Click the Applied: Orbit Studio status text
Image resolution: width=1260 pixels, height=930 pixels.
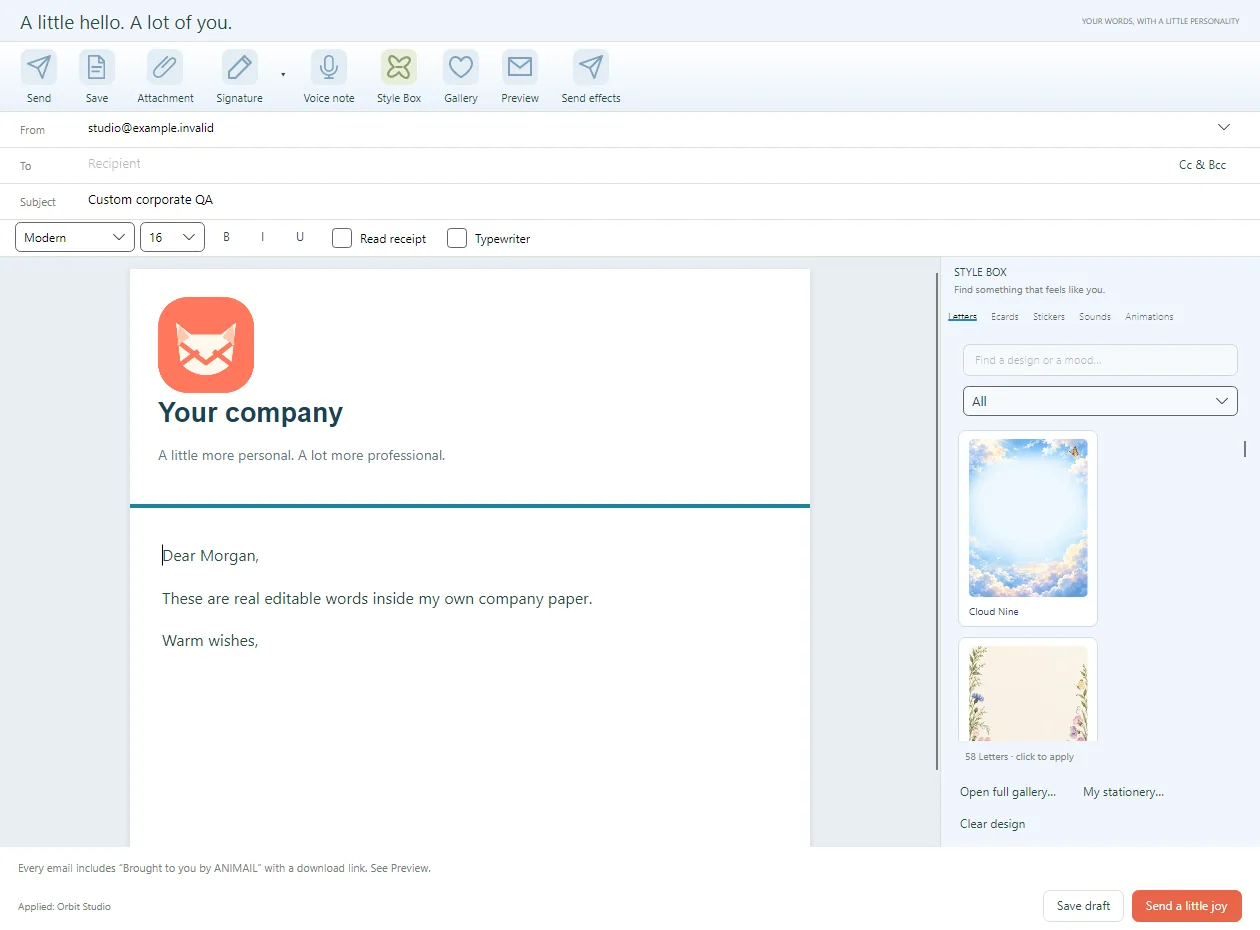[x=64, y=907]
